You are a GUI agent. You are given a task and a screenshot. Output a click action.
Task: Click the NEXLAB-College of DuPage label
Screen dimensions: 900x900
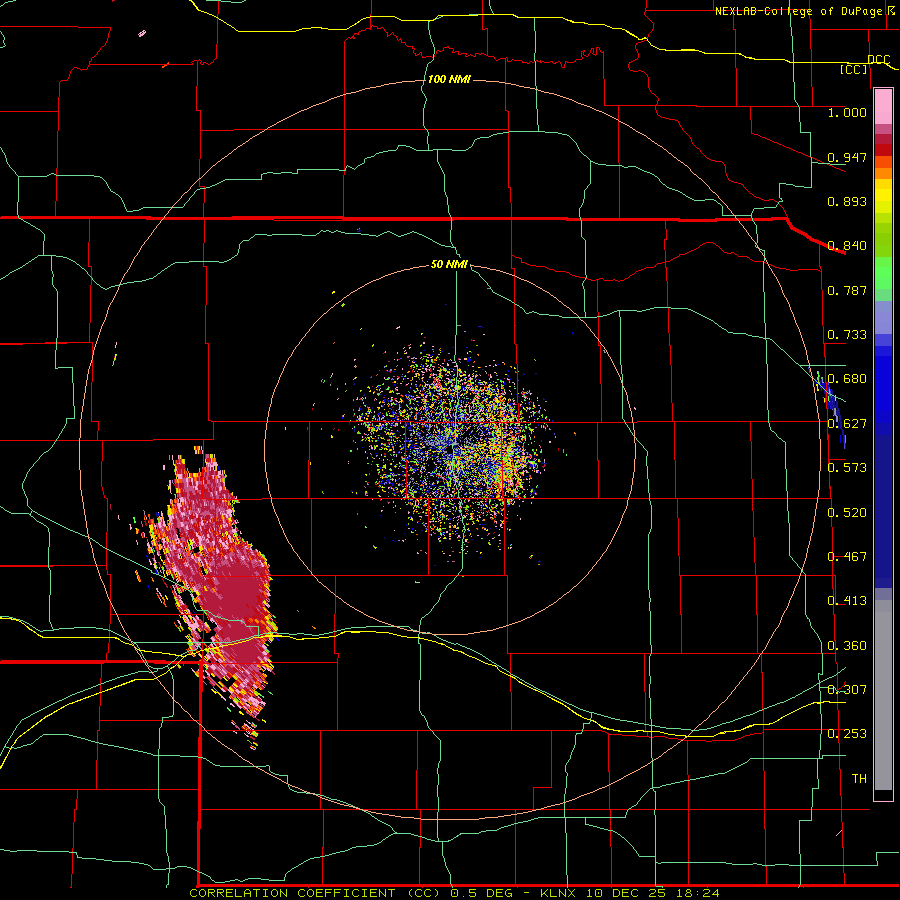[x=799, y=11]
